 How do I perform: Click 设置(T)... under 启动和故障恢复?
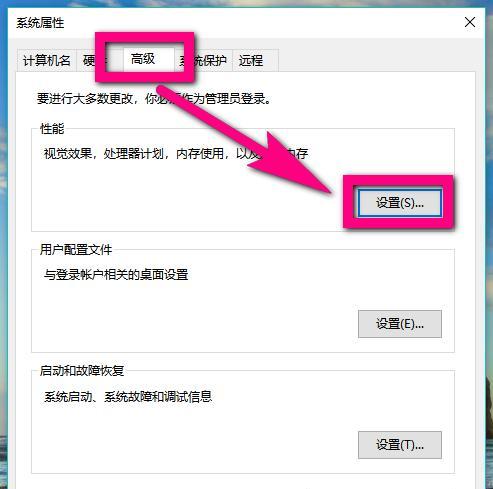click(400, 445)
